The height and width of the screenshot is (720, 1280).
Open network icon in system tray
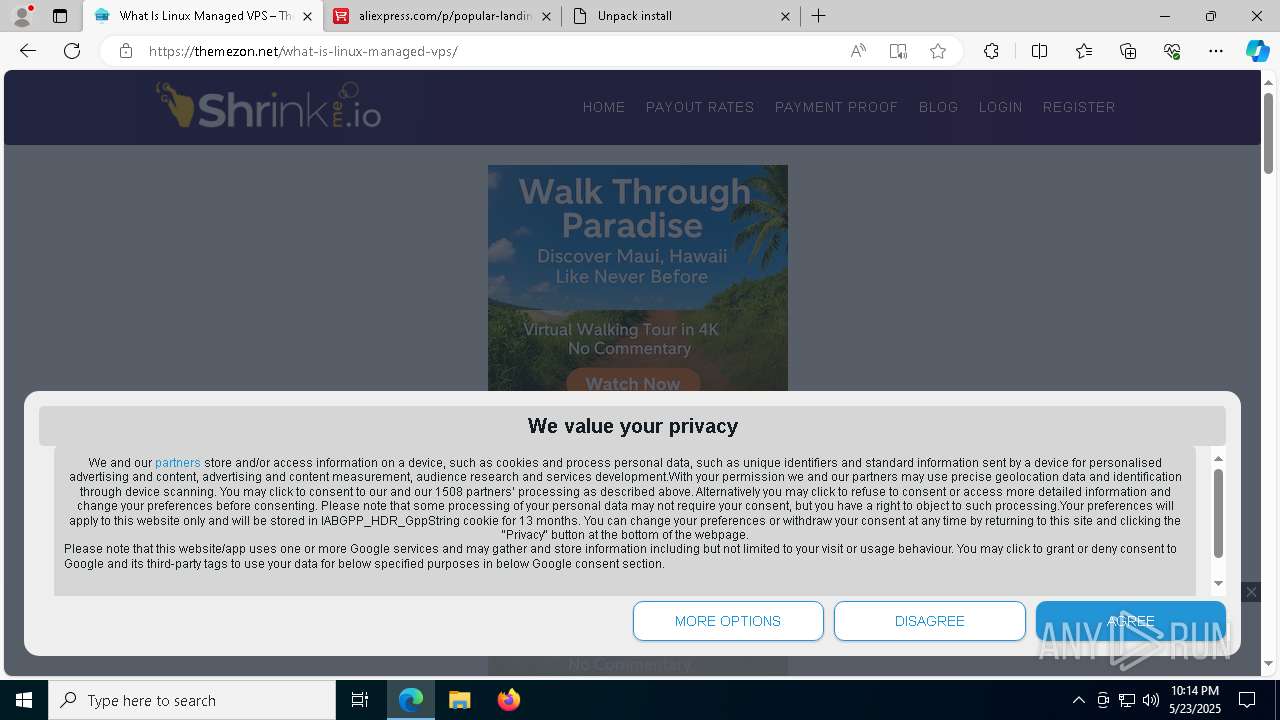[1127, 700]
